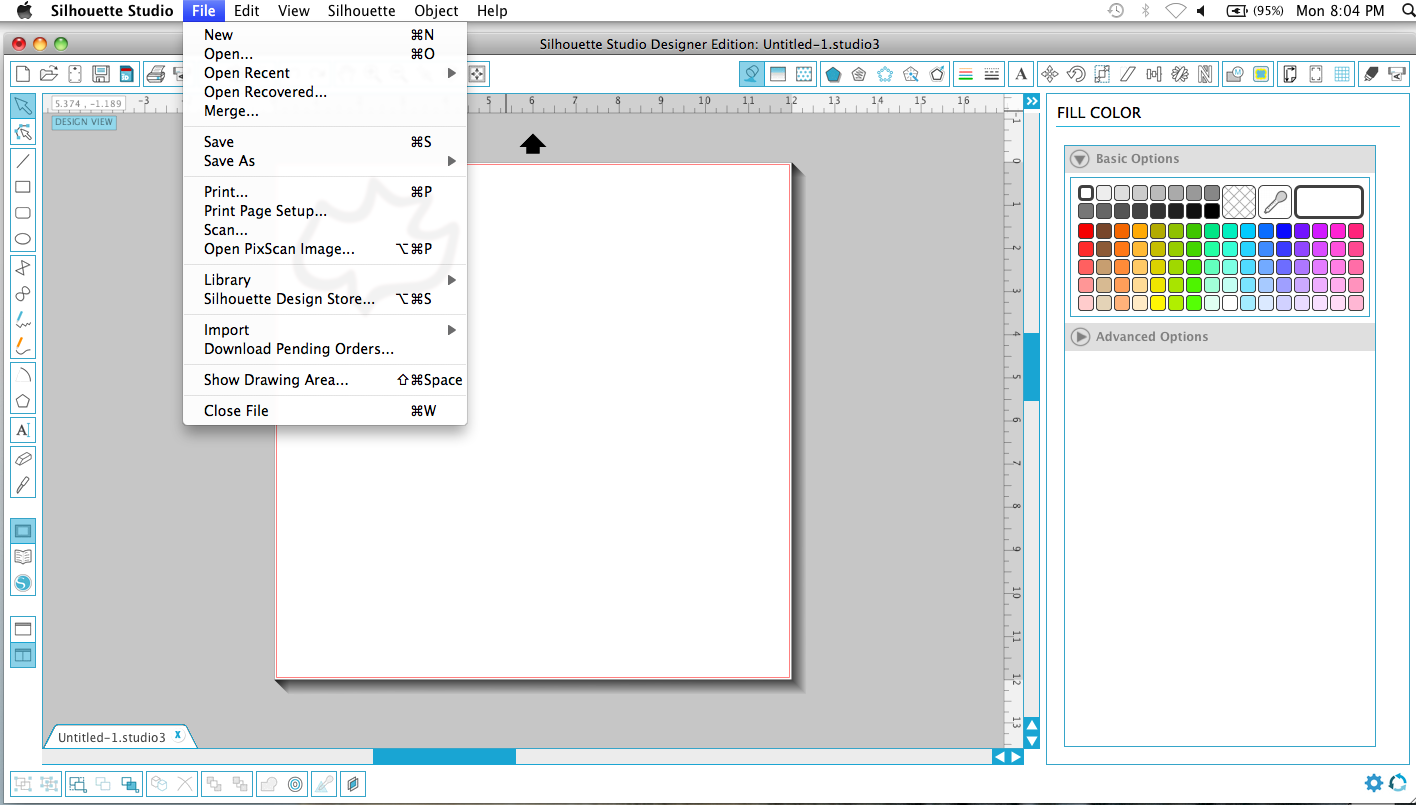Click the horizontal scrollbar thumb

tap(444, 757)
